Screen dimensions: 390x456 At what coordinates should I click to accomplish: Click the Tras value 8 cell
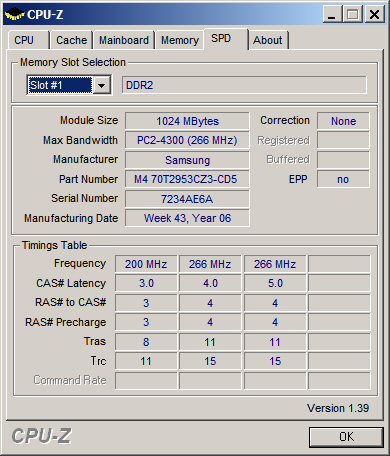tap(146, 342)
